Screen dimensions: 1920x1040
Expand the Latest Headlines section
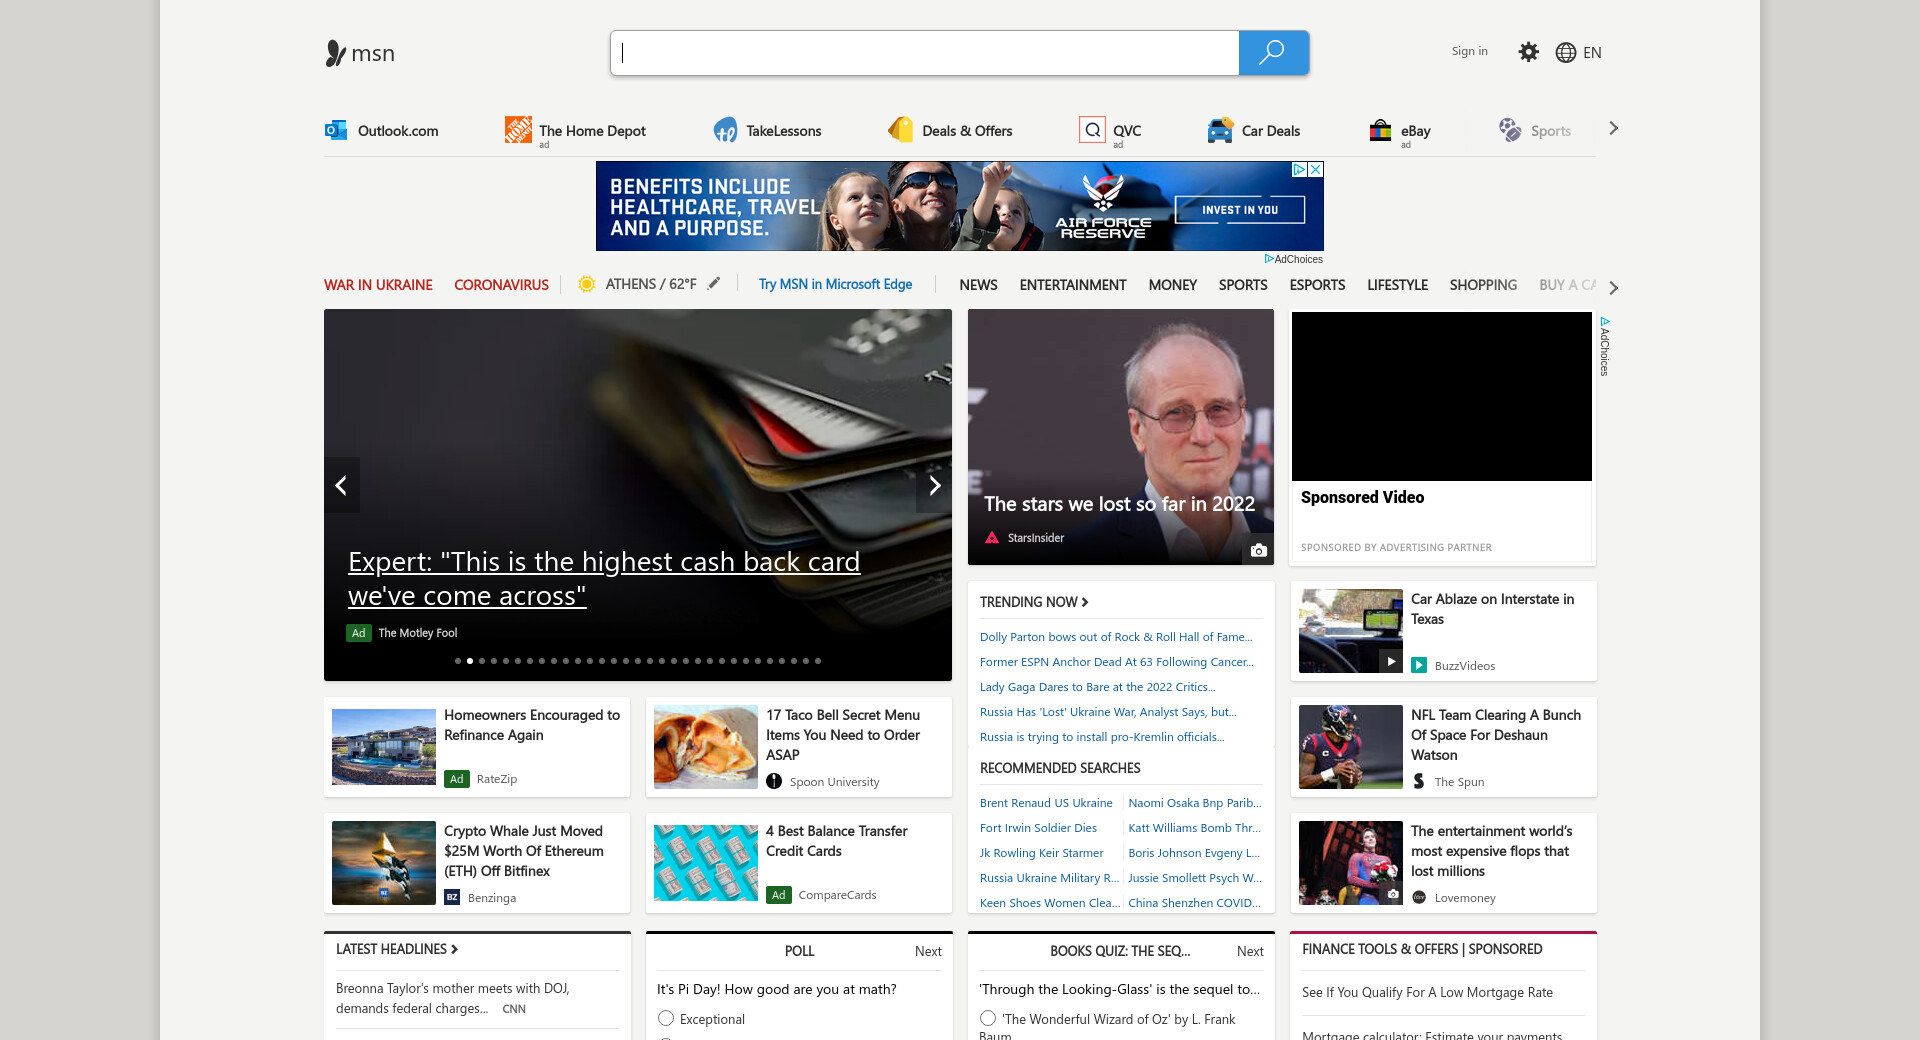pyautogui.click(x=397, y=949)
